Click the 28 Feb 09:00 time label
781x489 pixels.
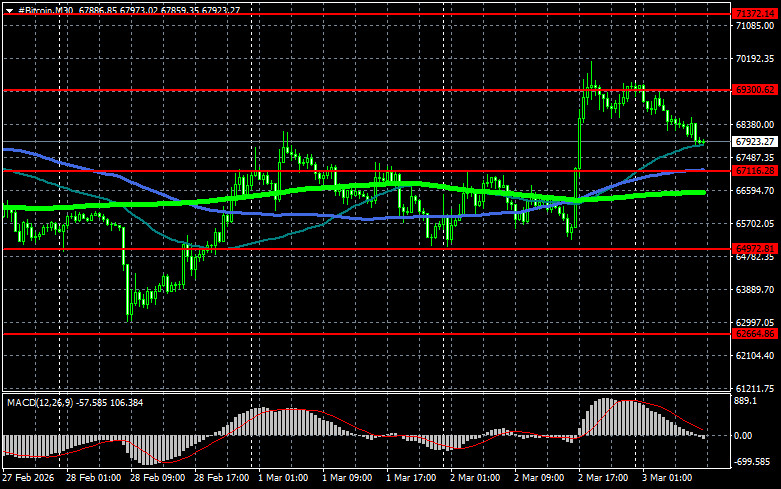(157, 478)
